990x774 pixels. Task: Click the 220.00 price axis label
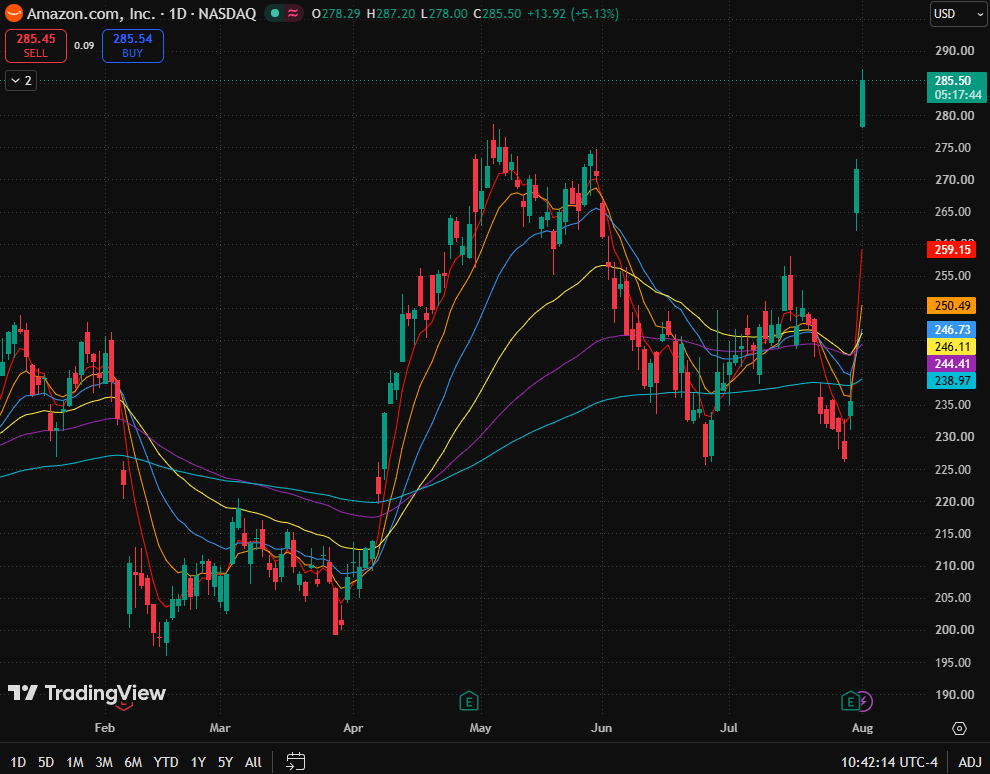point(954,501)
